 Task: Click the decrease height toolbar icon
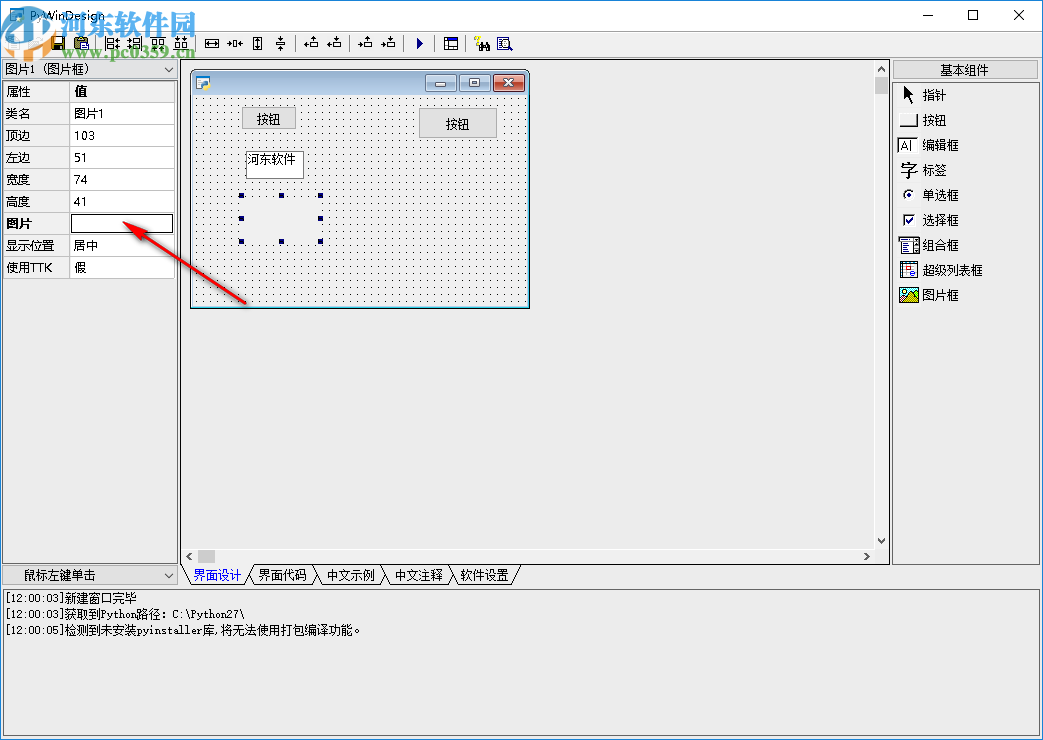click(x=281, y=43)
